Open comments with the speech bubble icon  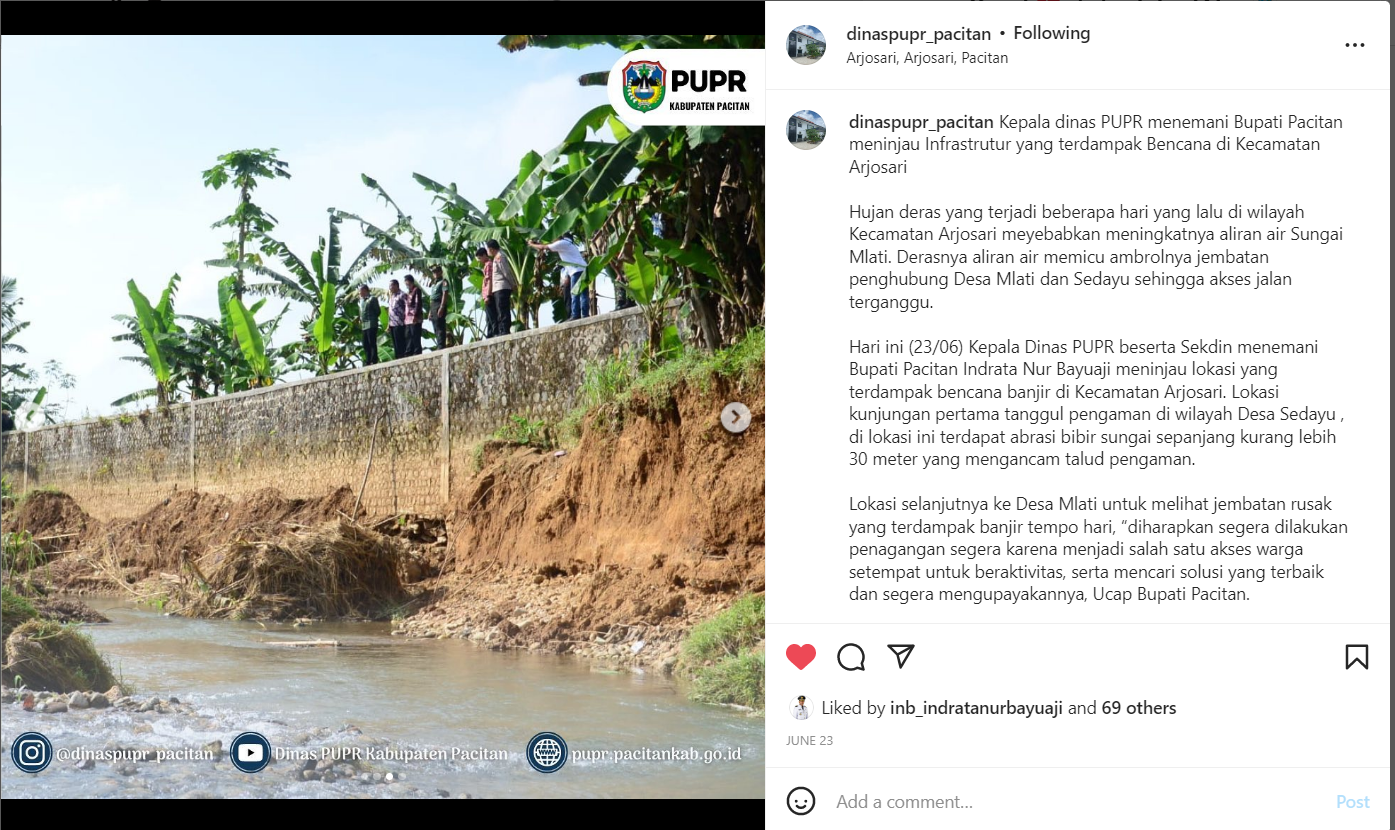tap(851, 657)
